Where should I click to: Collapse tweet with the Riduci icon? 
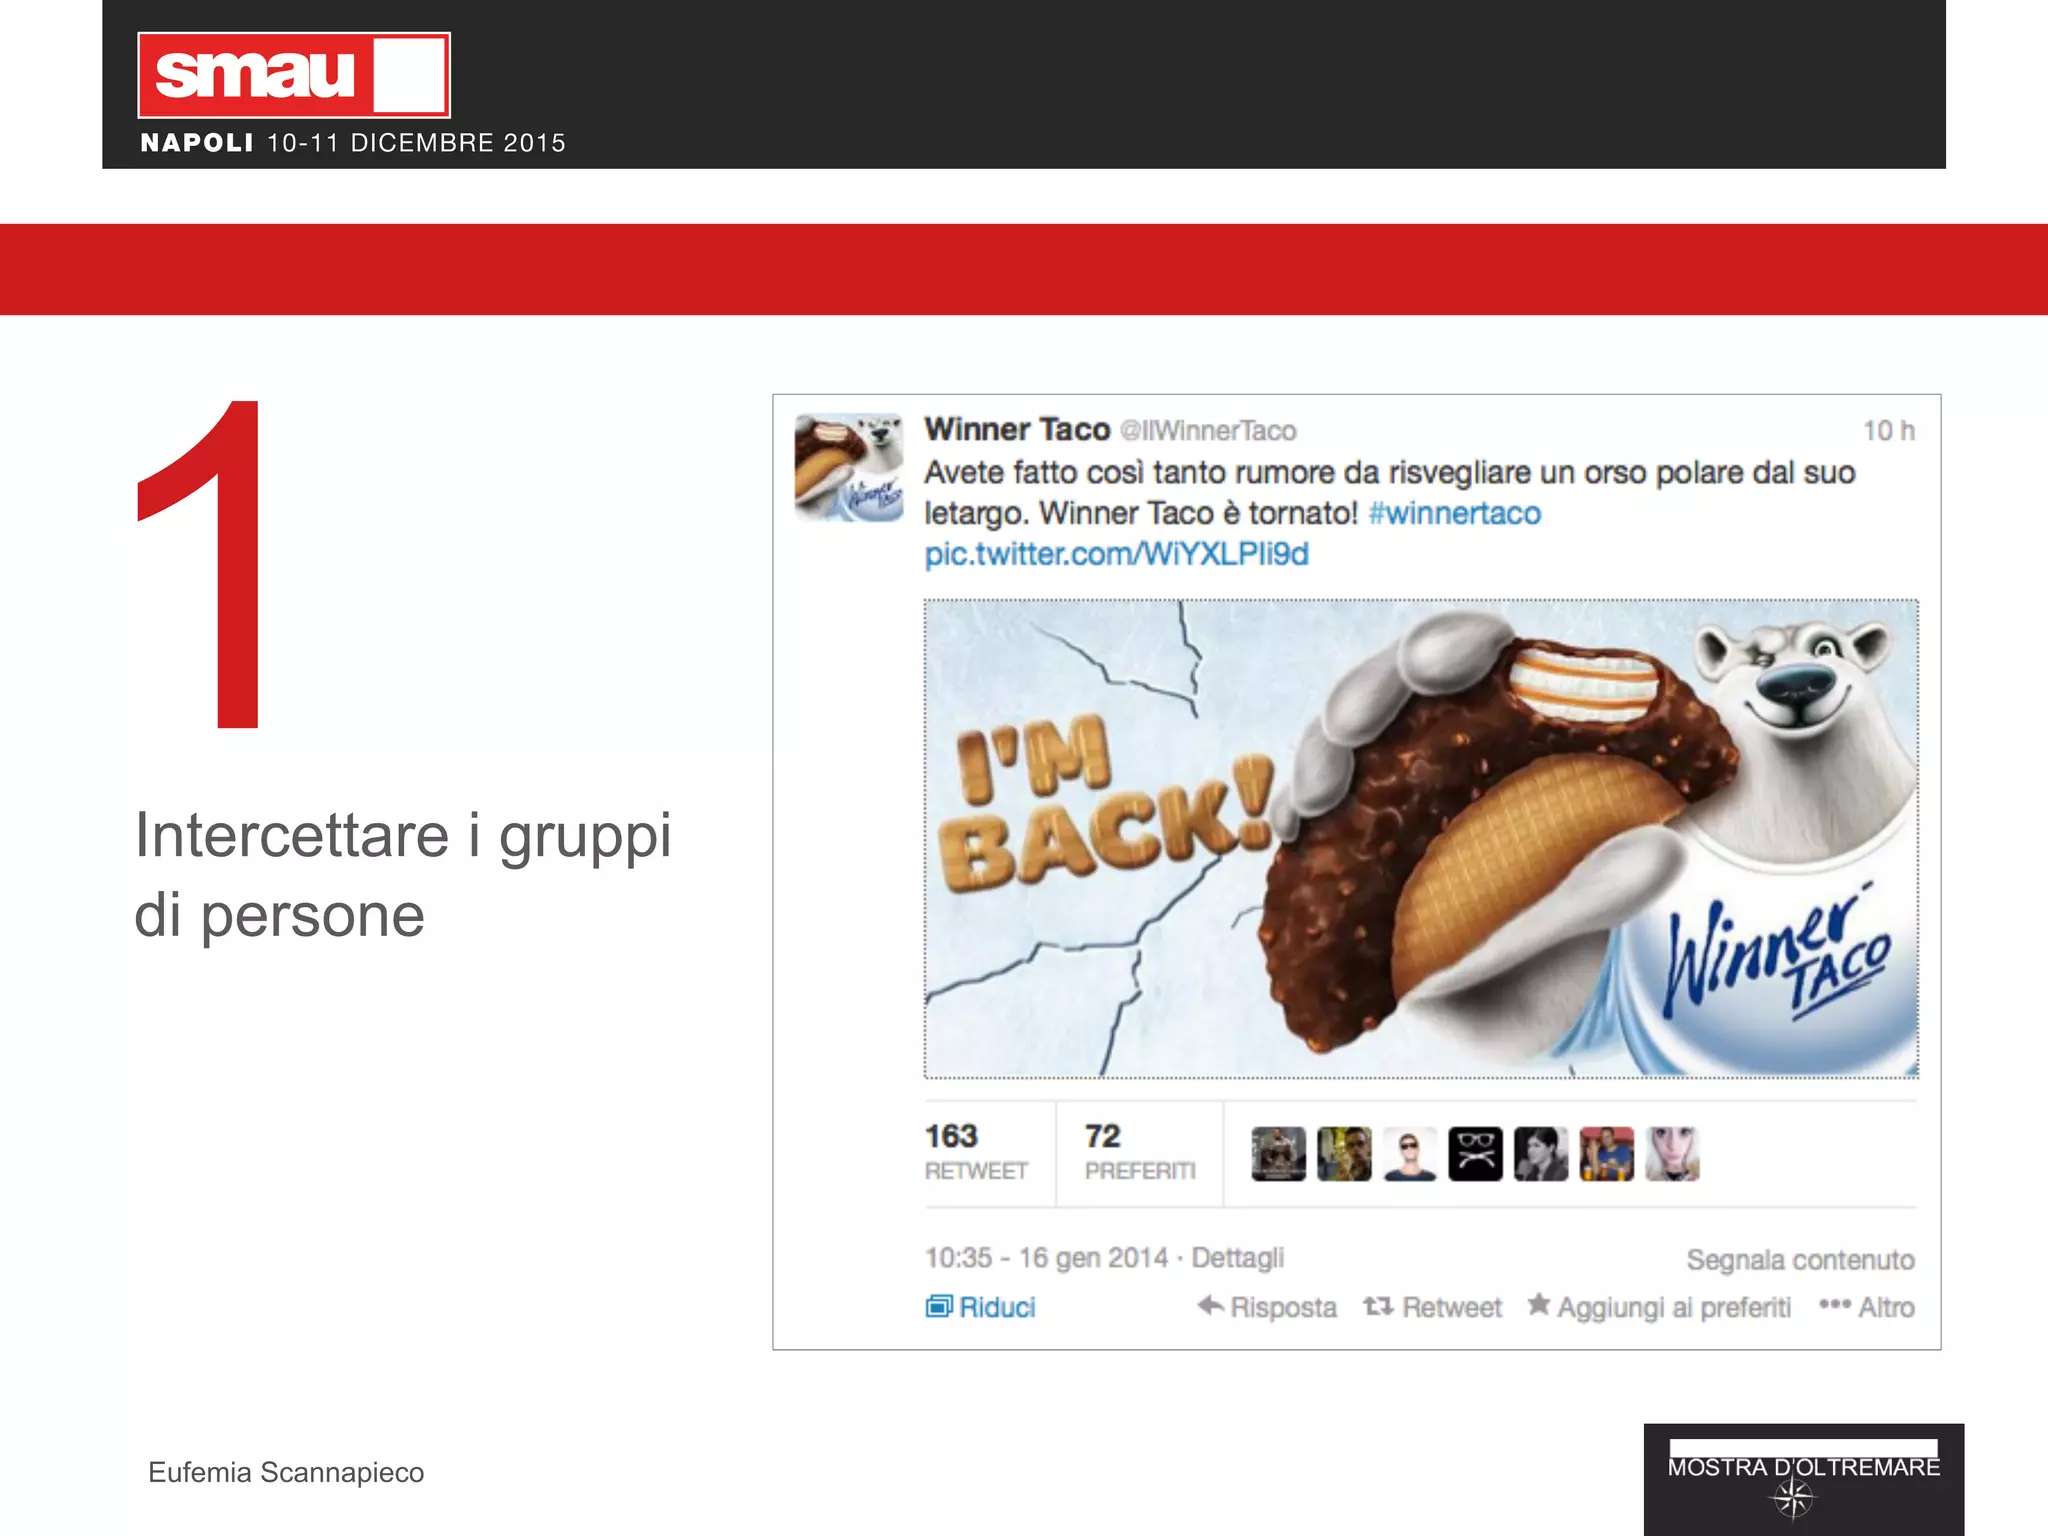click(x=939, y=1307)
